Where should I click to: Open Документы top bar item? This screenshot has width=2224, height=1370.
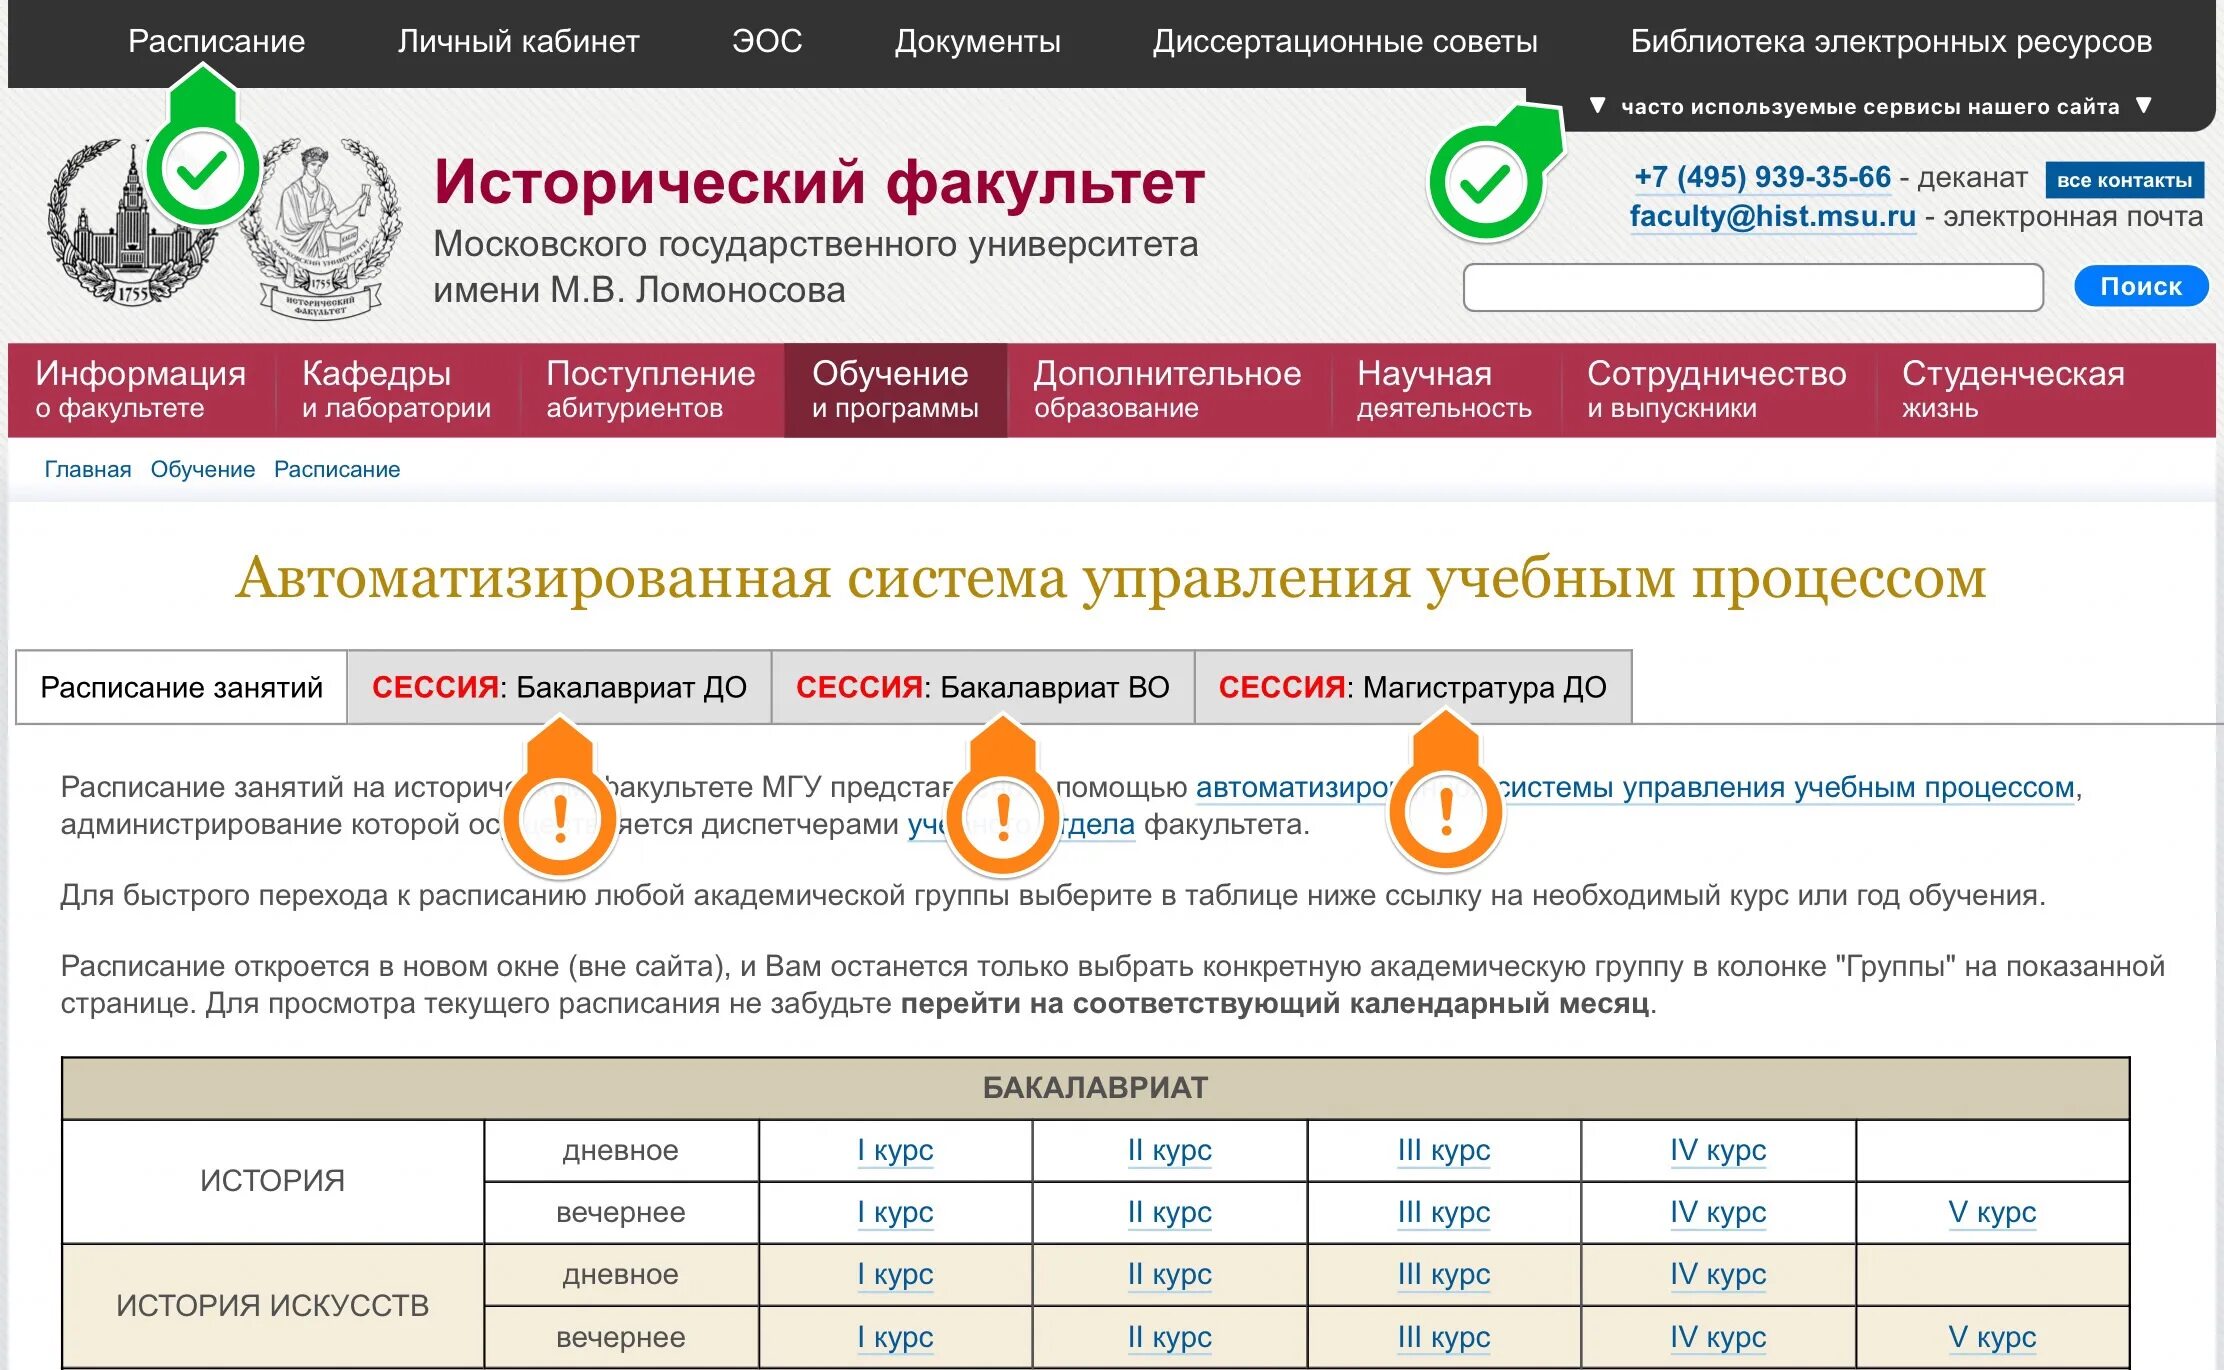click(x=977, y=41)
